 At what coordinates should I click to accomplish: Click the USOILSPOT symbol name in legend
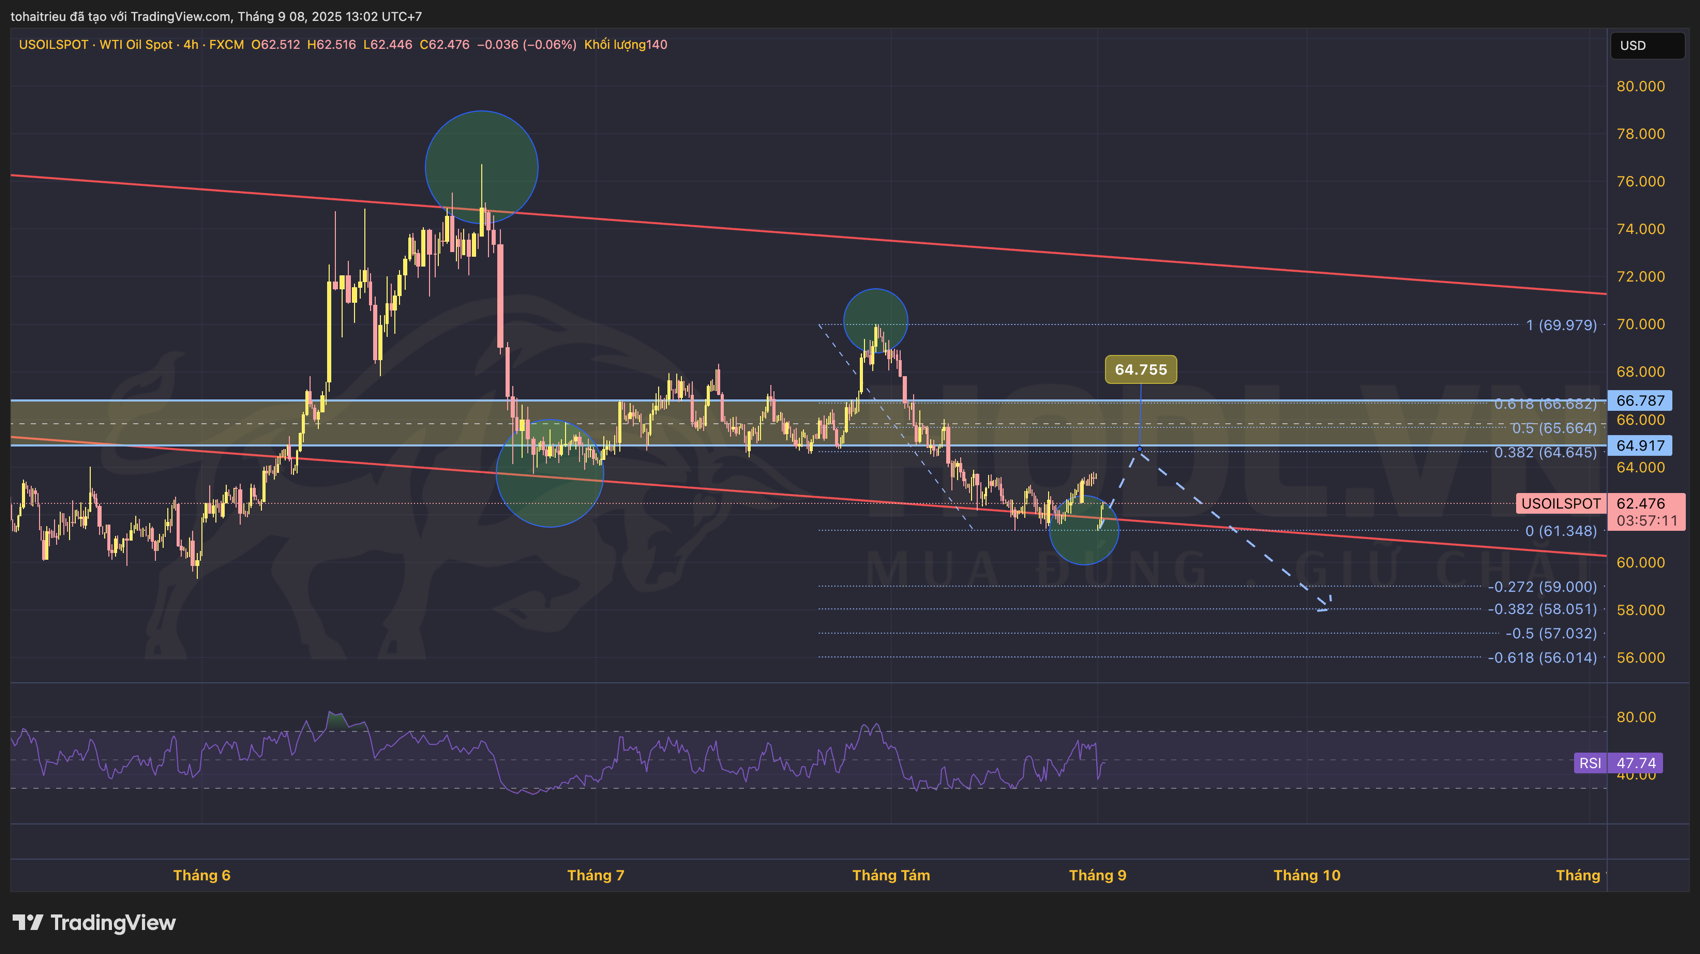pos(53,45)
